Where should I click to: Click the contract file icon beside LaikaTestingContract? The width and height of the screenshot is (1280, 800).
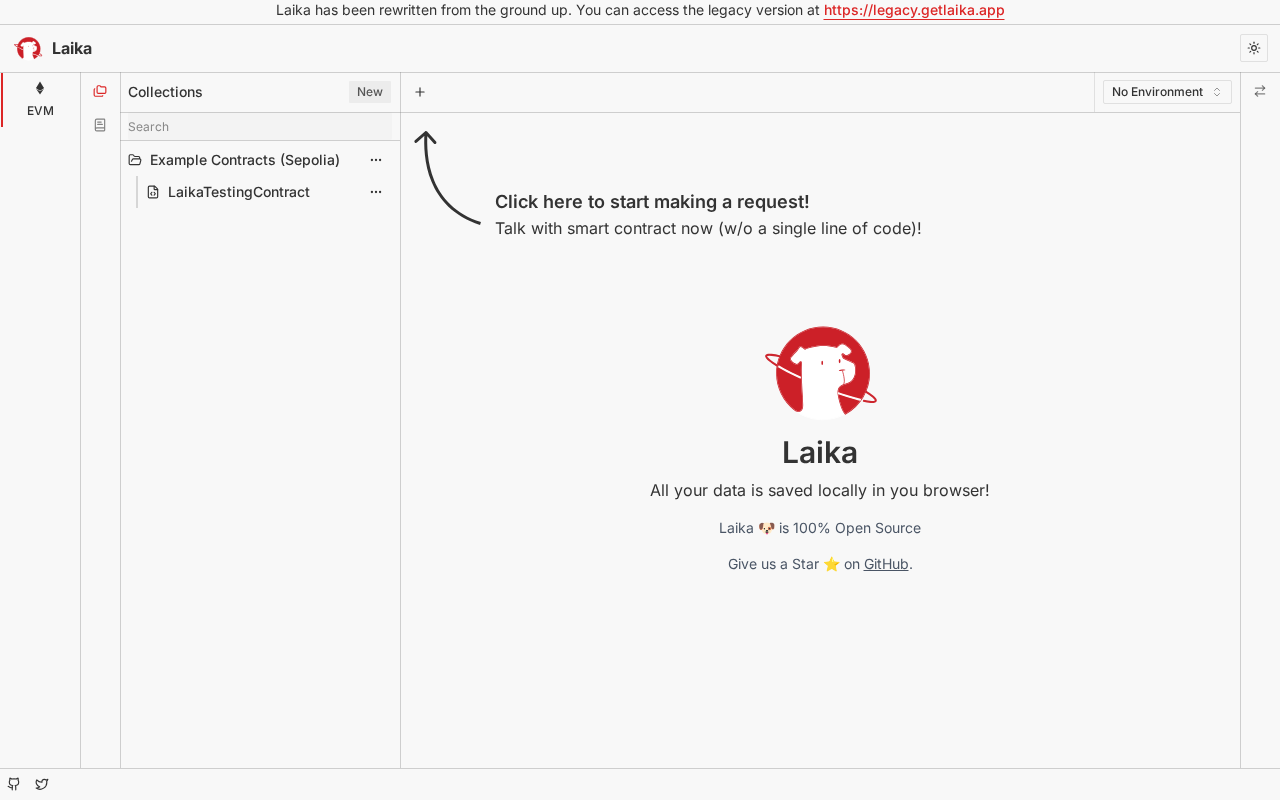(x=153, y=192)
